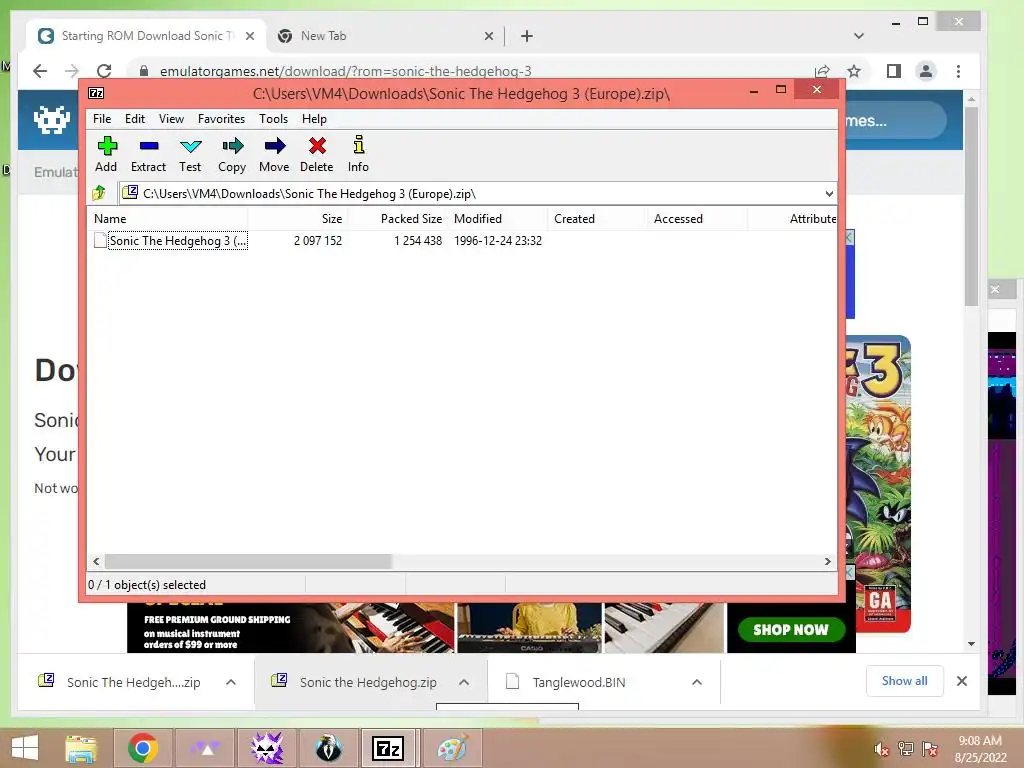This screenshot has width=1024, height=768.
Task: Open the Windows Start button
Action: [25, 748]
